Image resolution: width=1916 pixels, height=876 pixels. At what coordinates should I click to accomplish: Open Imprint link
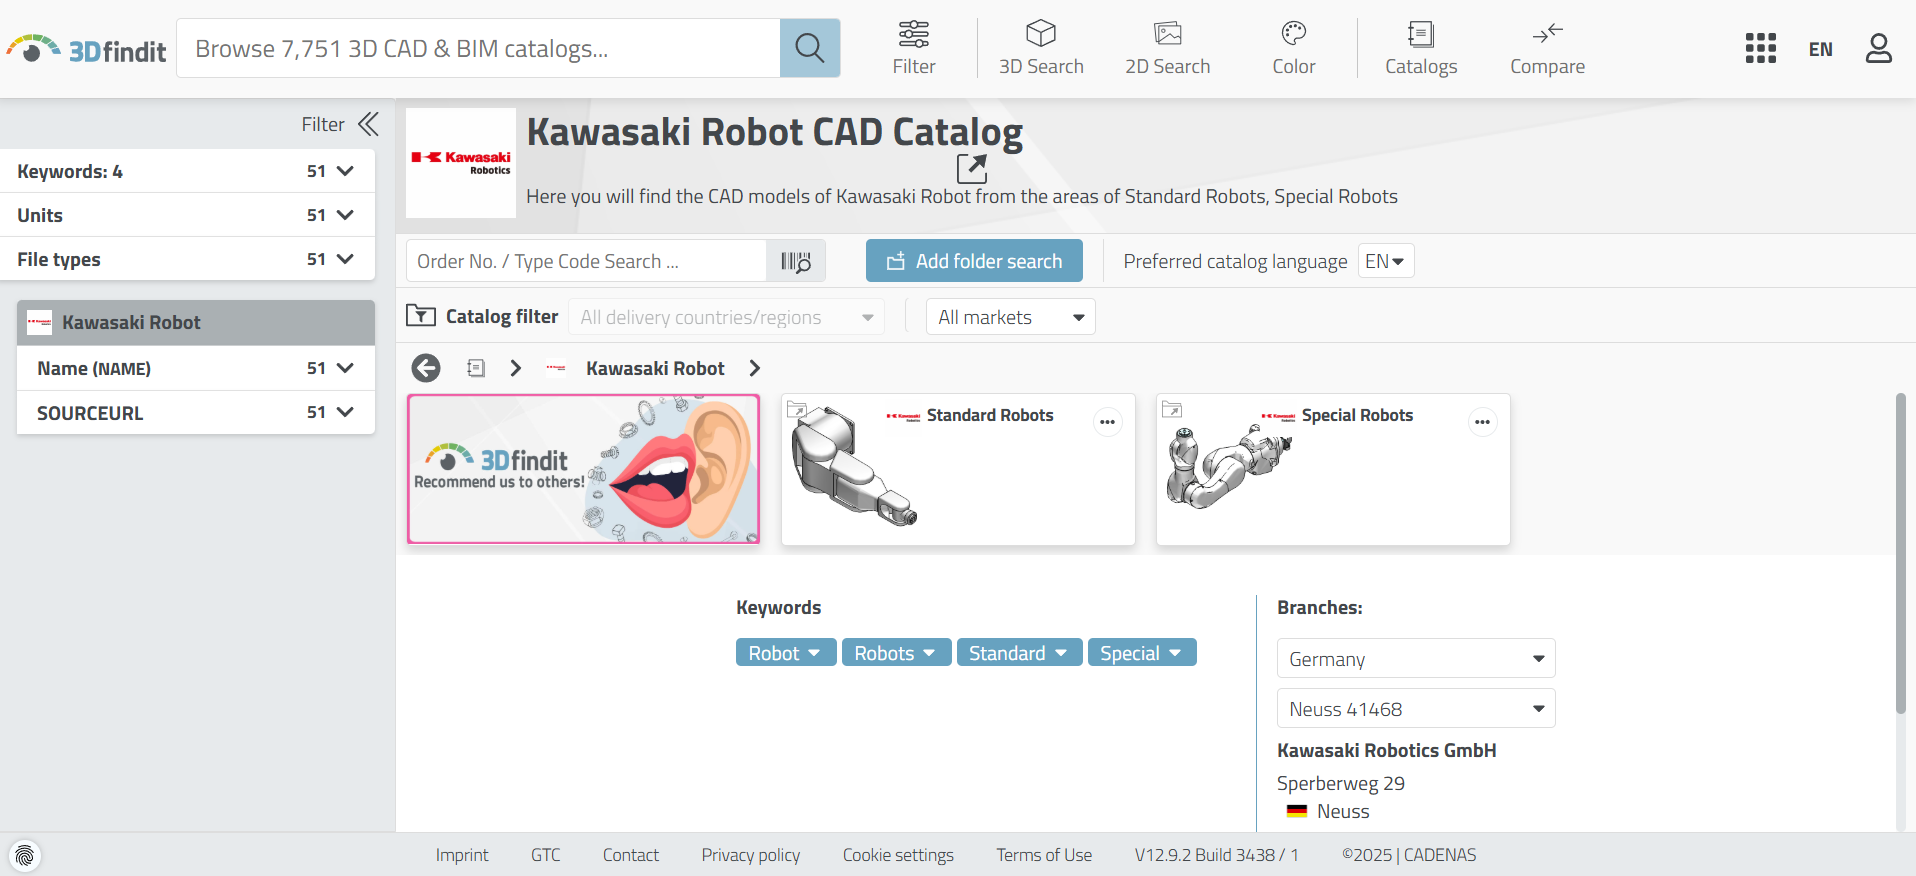point(462,855)
